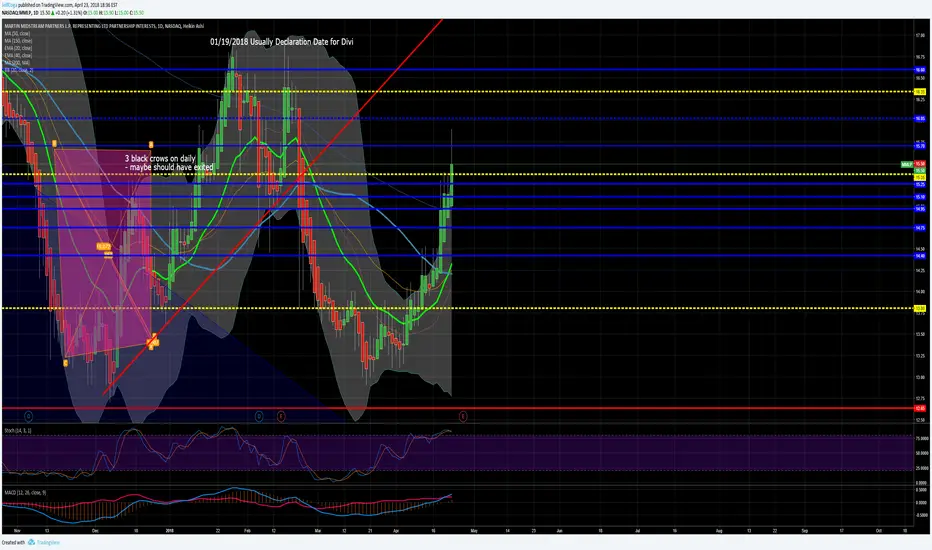
Task: Click the dividend D marker in early February
Action: tap(259, 416)
